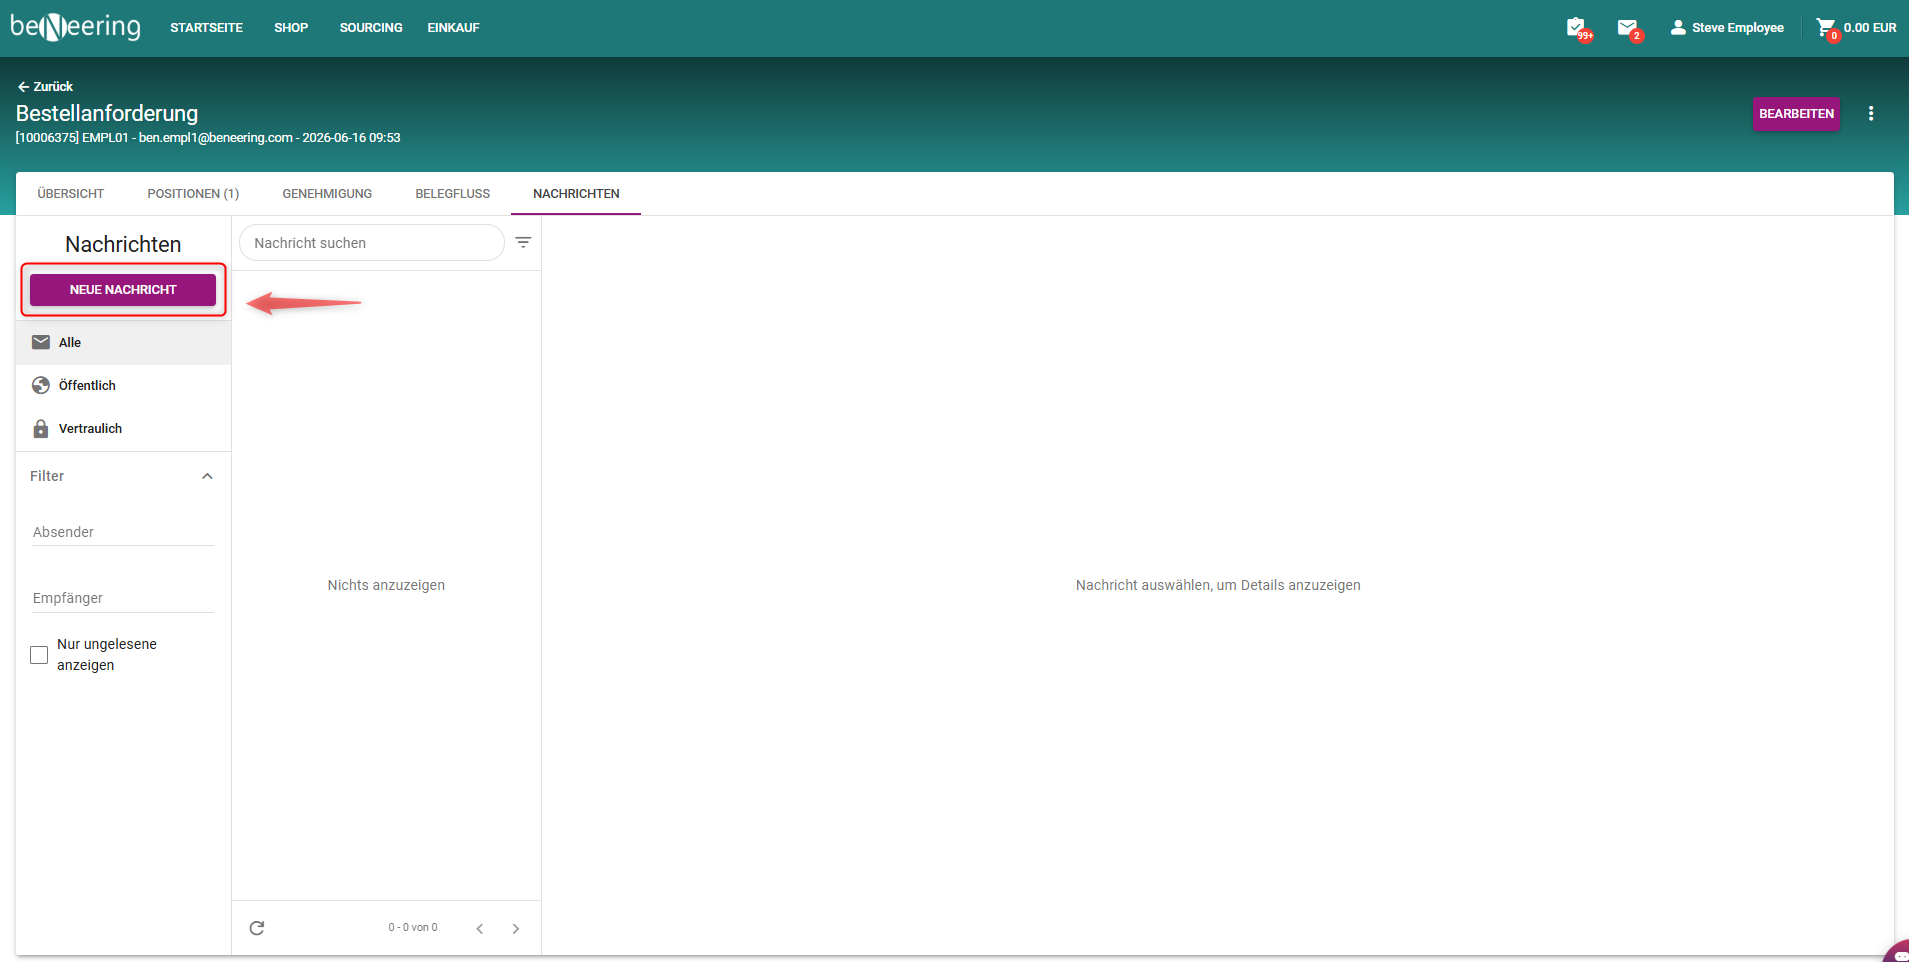Focus the Nachricht suchen search field
1909x962 pixels.
coord(371,243)
